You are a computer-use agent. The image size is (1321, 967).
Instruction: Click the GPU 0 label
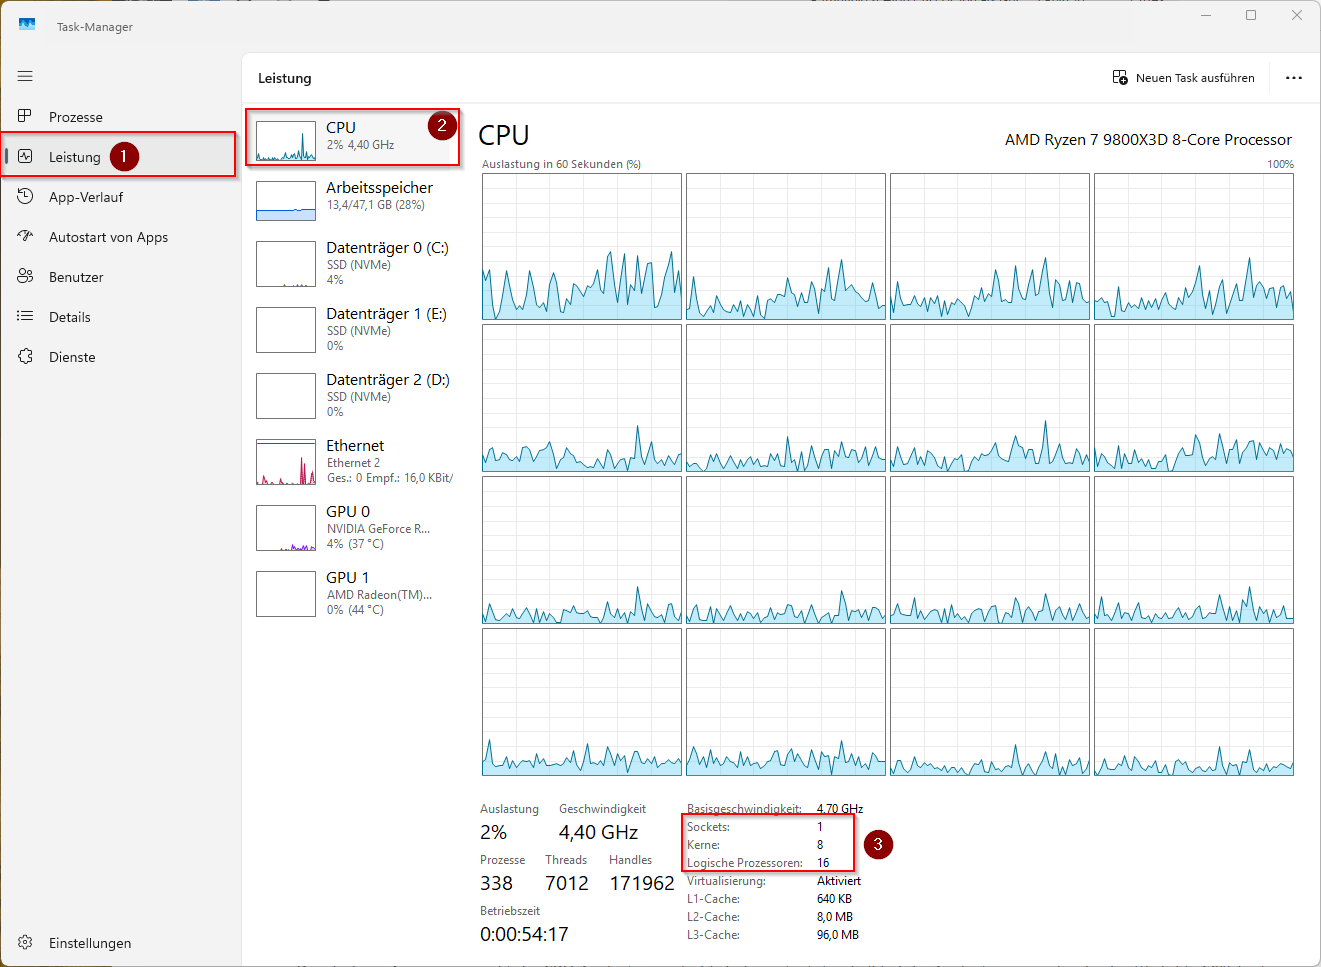pos(348,512)
